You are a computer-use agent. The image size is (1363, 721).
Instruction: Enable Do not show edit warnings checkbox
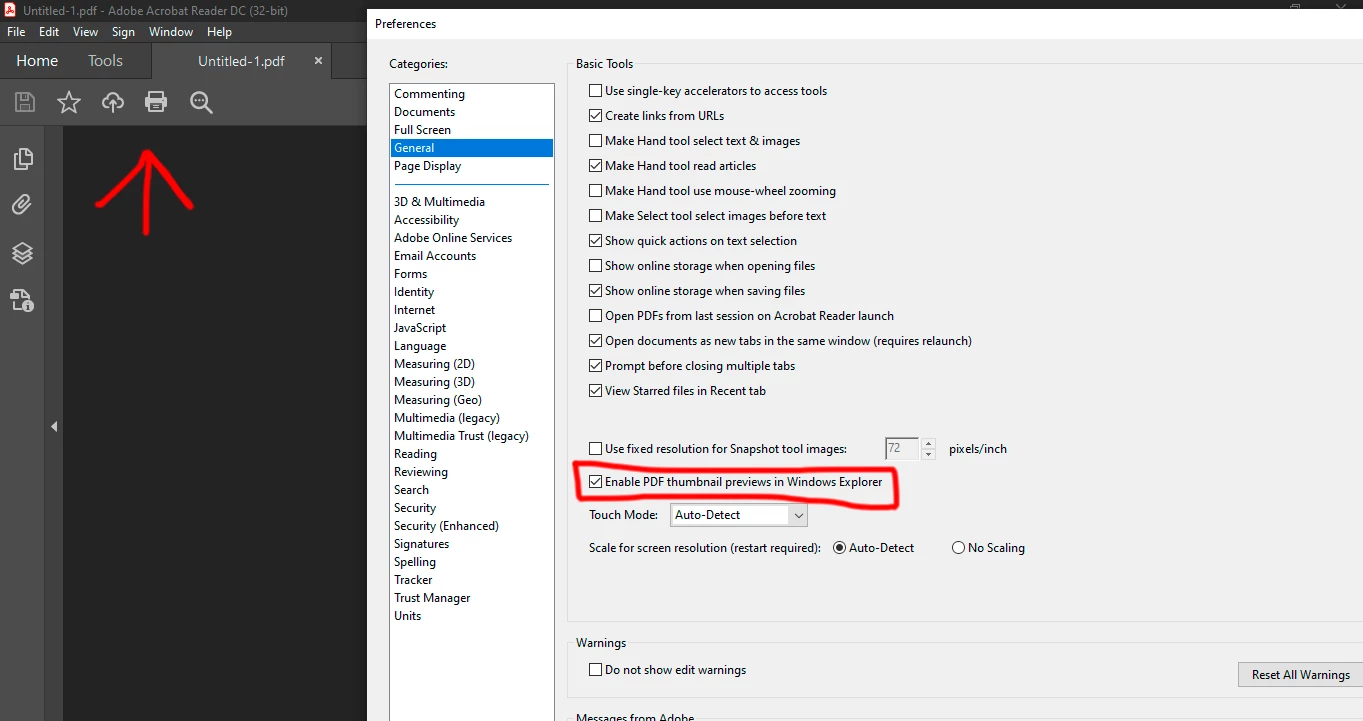[x=596, y=670]
